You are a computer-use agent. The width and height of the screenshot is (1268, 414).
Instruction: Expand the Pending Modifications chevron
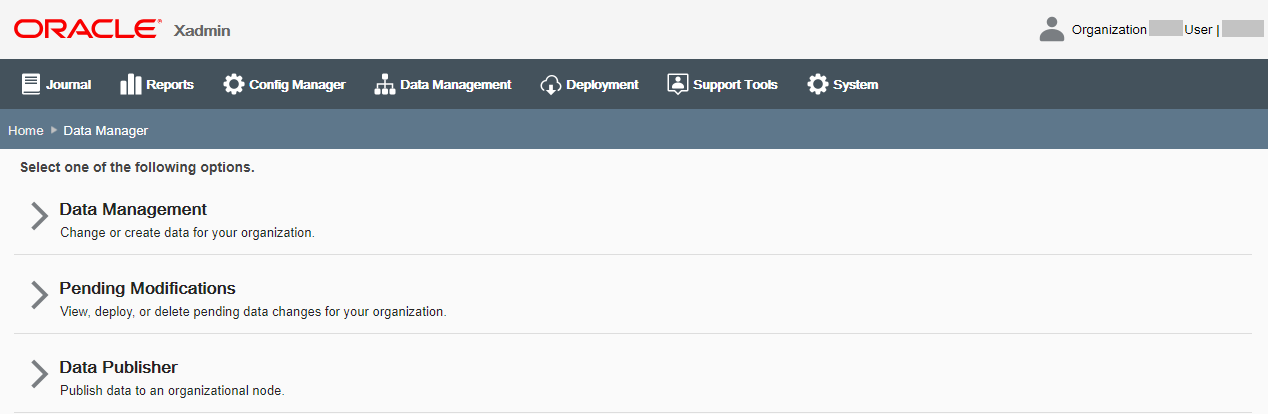click(x=39, y=294)
